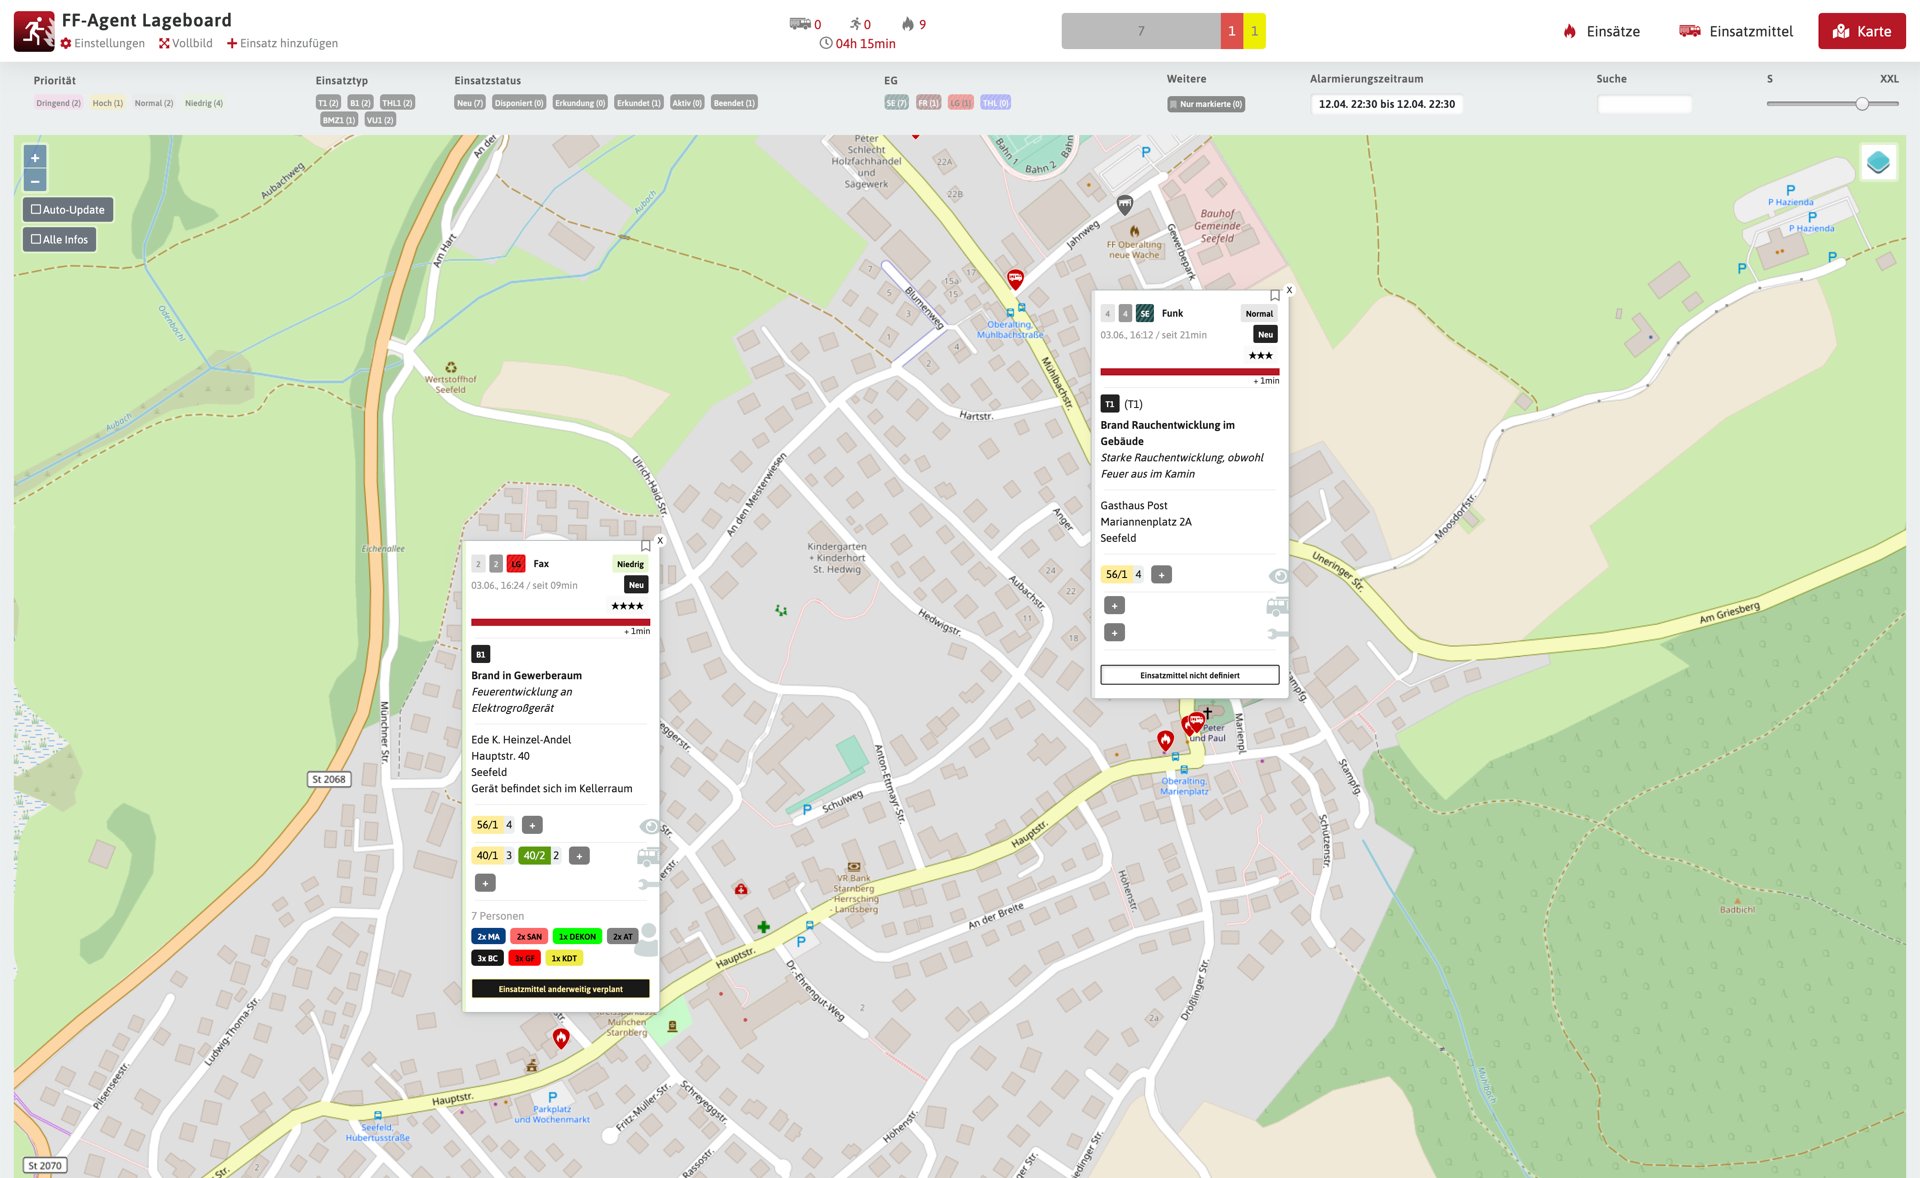
Task: Adjust the S to XXL size slider
Action: coord(1861,104)
